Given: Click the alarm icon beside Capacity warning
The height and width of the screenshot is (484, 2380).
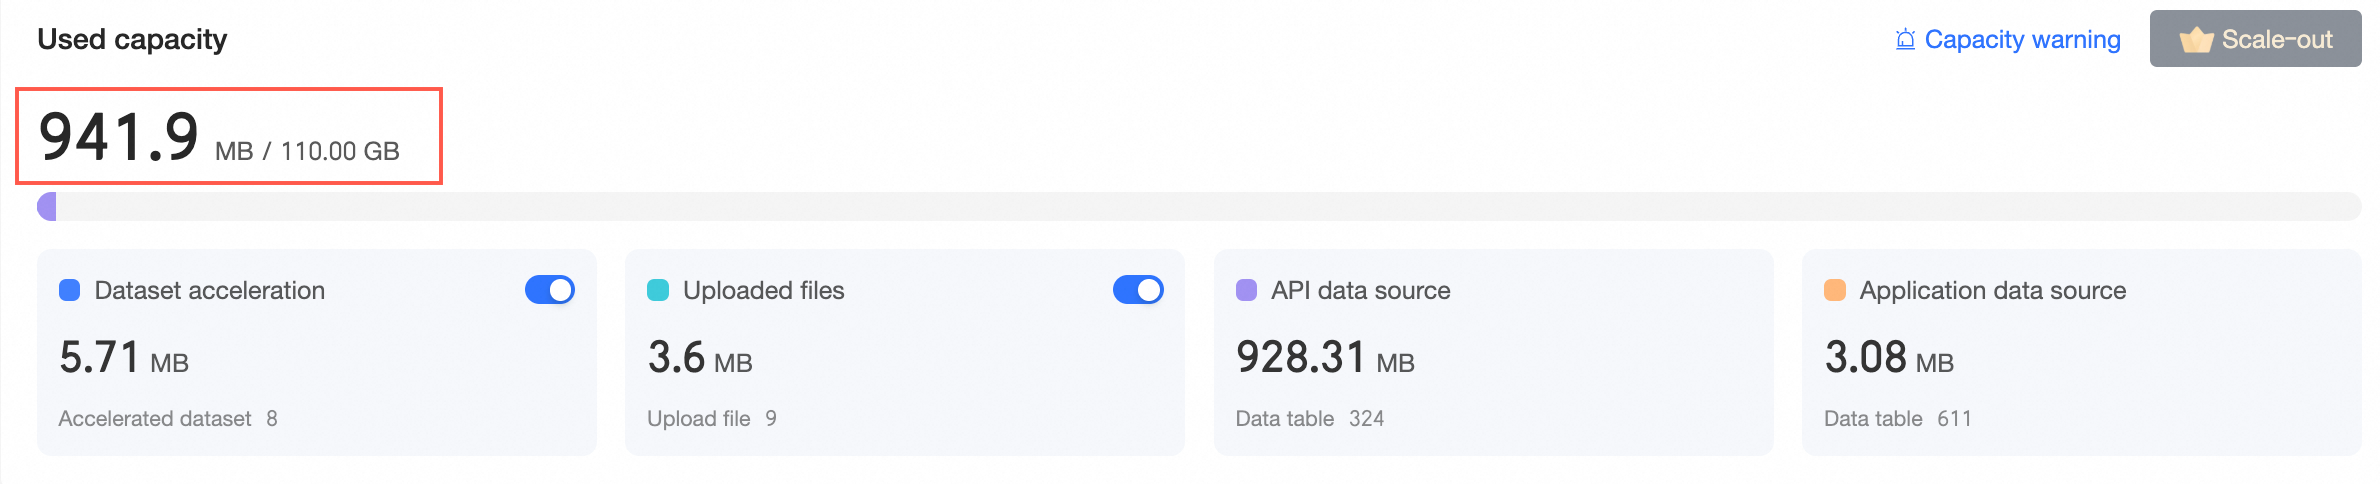Looking at the screenshot, I should pyautogui.click(x=1905, y=40).
